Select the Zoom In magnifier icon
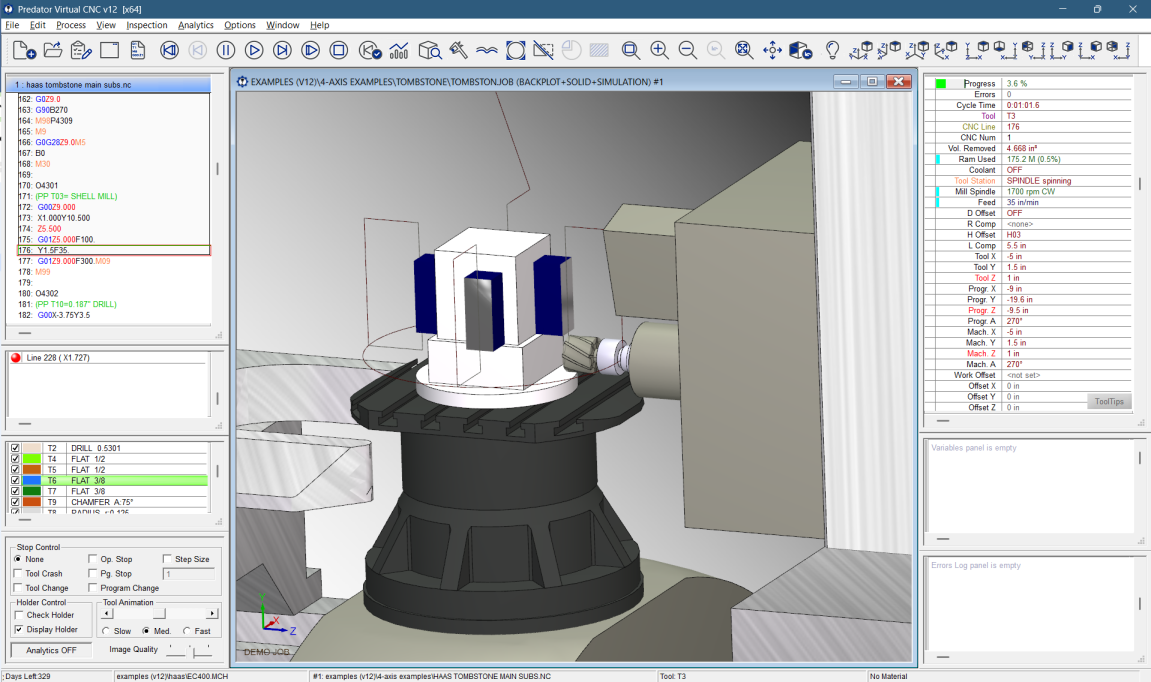 coord(660,47)
